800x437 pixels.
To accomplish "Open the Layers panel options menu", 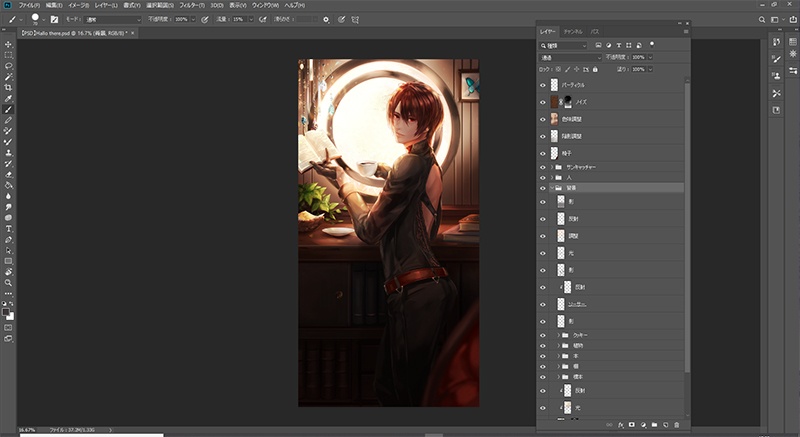I will (686, 32).
